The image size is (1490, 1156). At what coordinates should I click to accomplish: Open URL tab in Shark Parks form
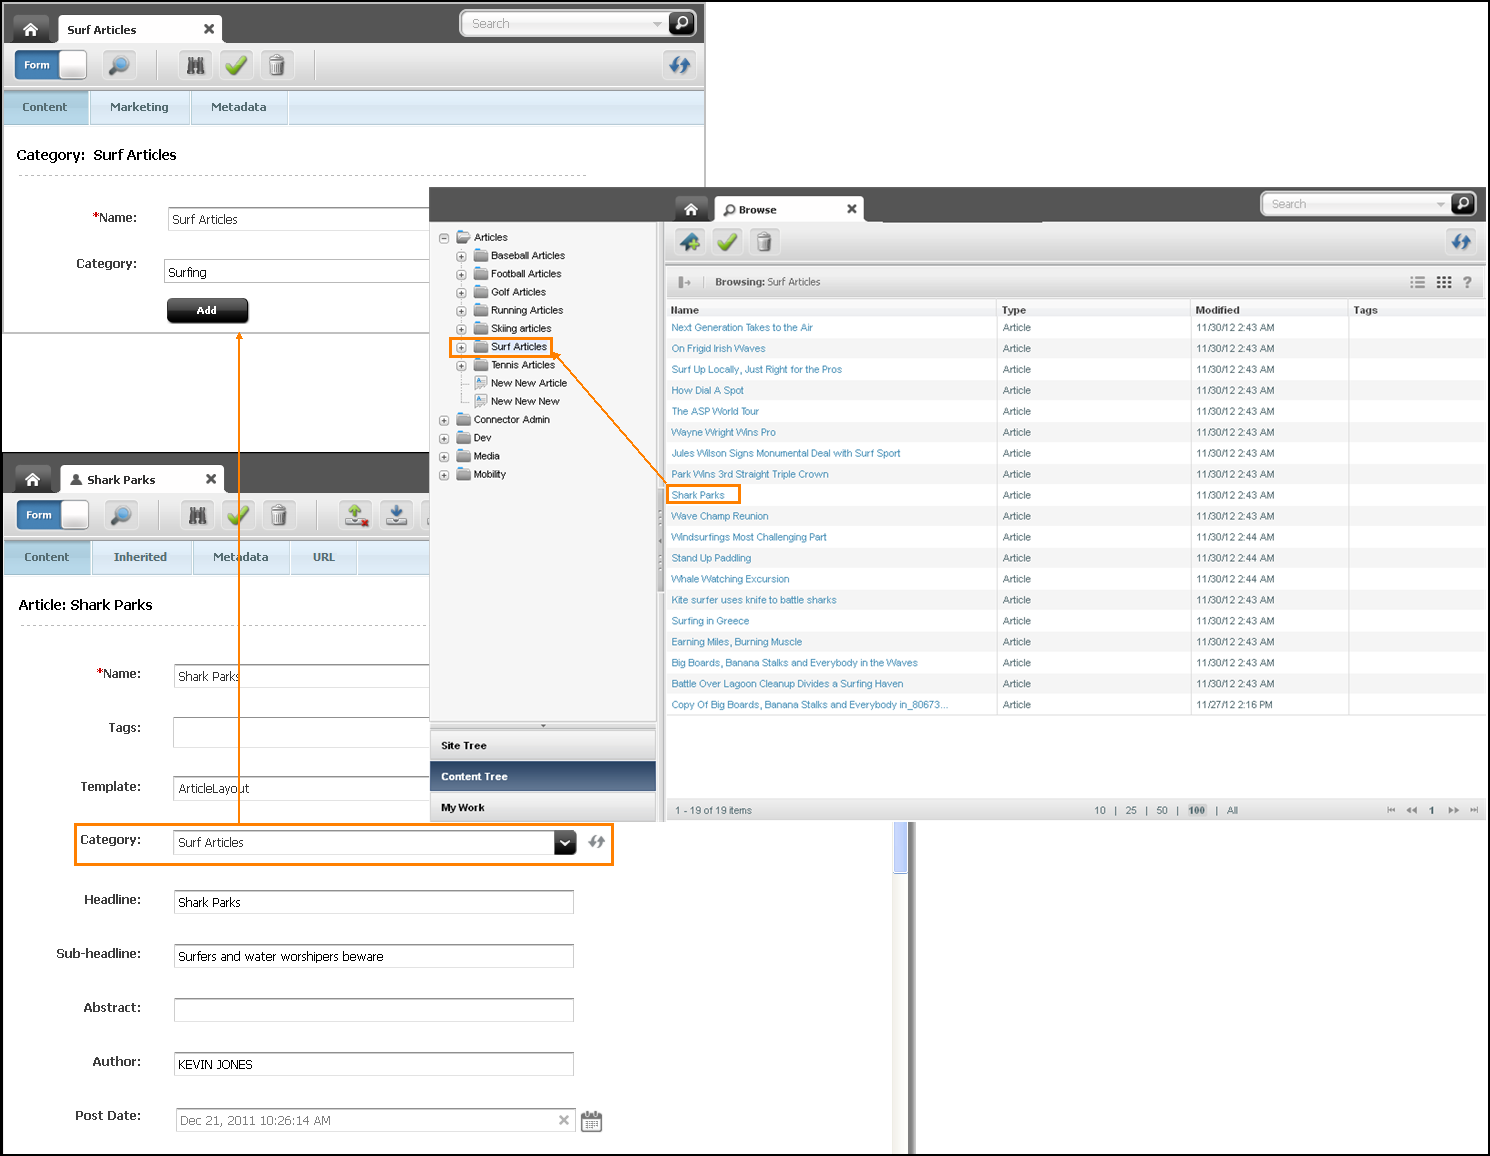click(324, 557)
